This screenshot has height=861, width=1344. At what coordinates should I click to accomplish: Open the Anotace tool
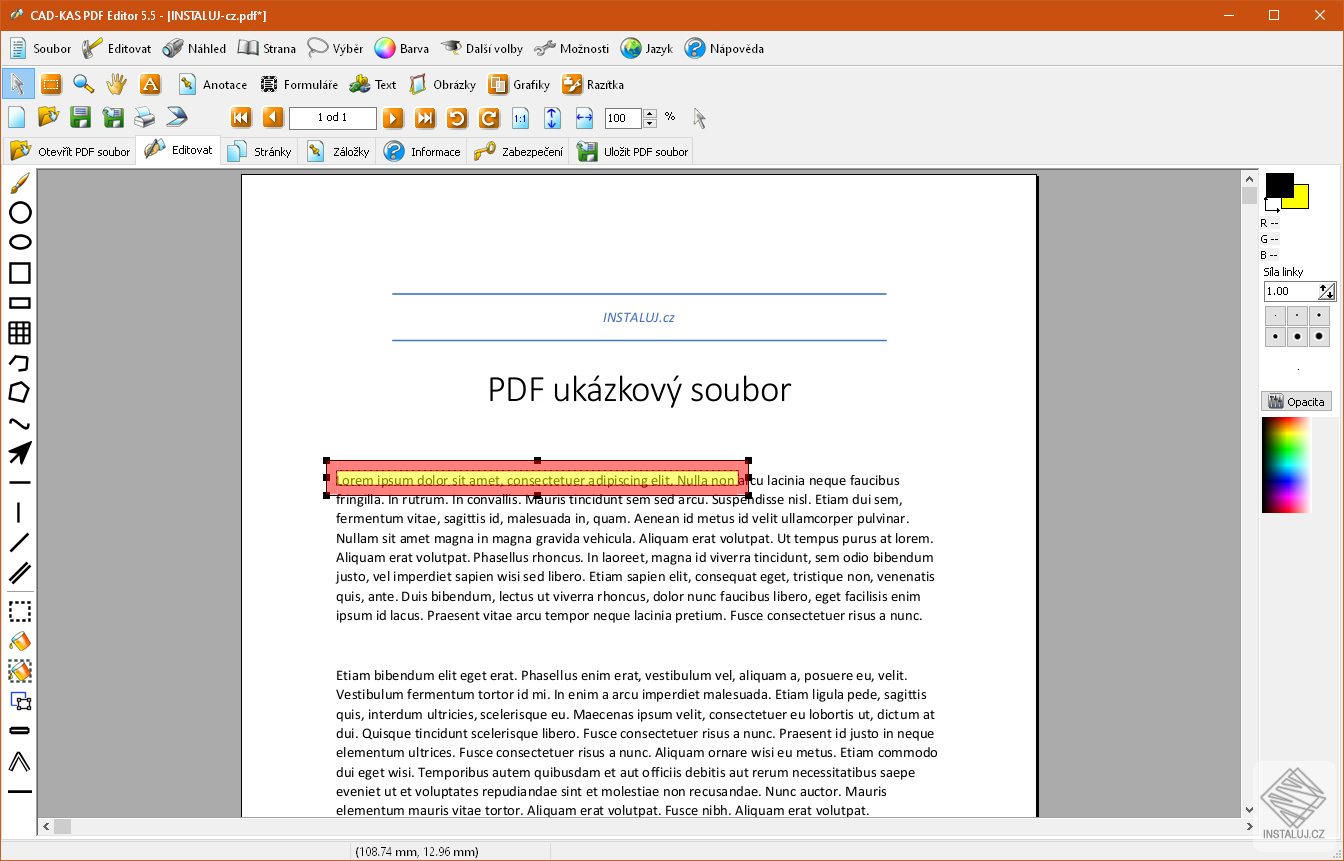tap(211, 84)
